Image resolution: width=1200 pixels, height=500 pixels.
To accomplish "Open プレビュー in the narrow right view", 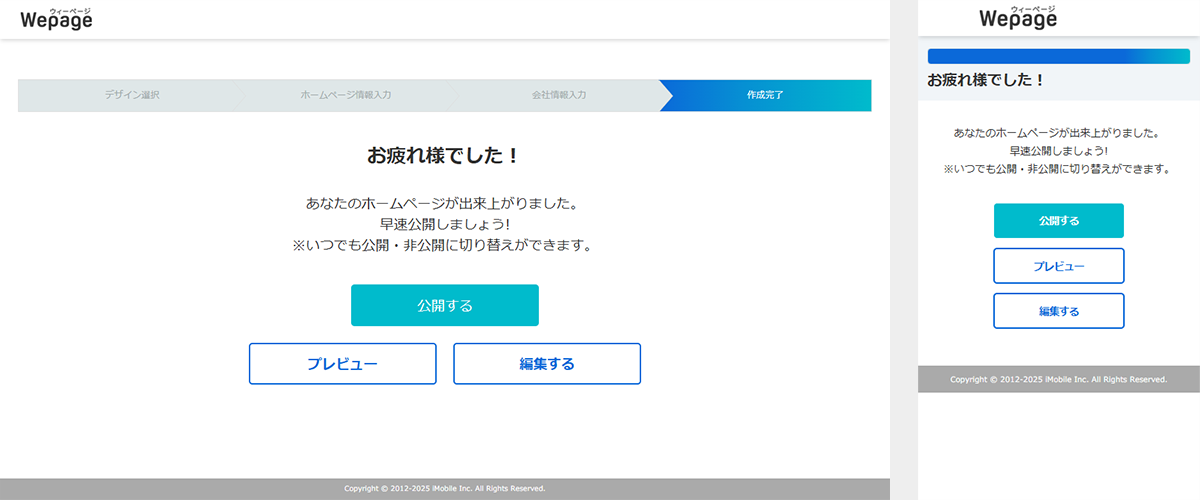I will [1058, 266].
